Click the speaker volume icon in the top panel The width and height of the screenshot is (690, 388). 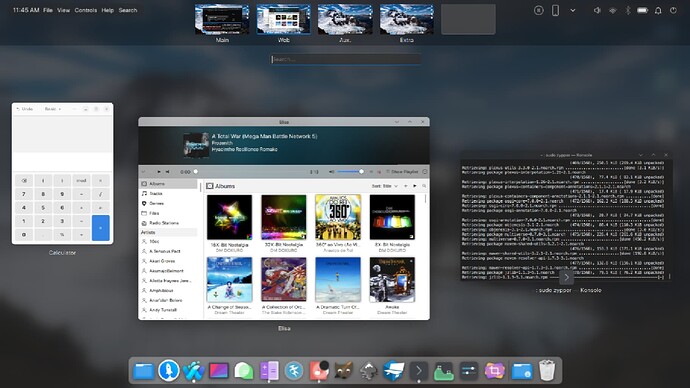(x=597, y=10)
